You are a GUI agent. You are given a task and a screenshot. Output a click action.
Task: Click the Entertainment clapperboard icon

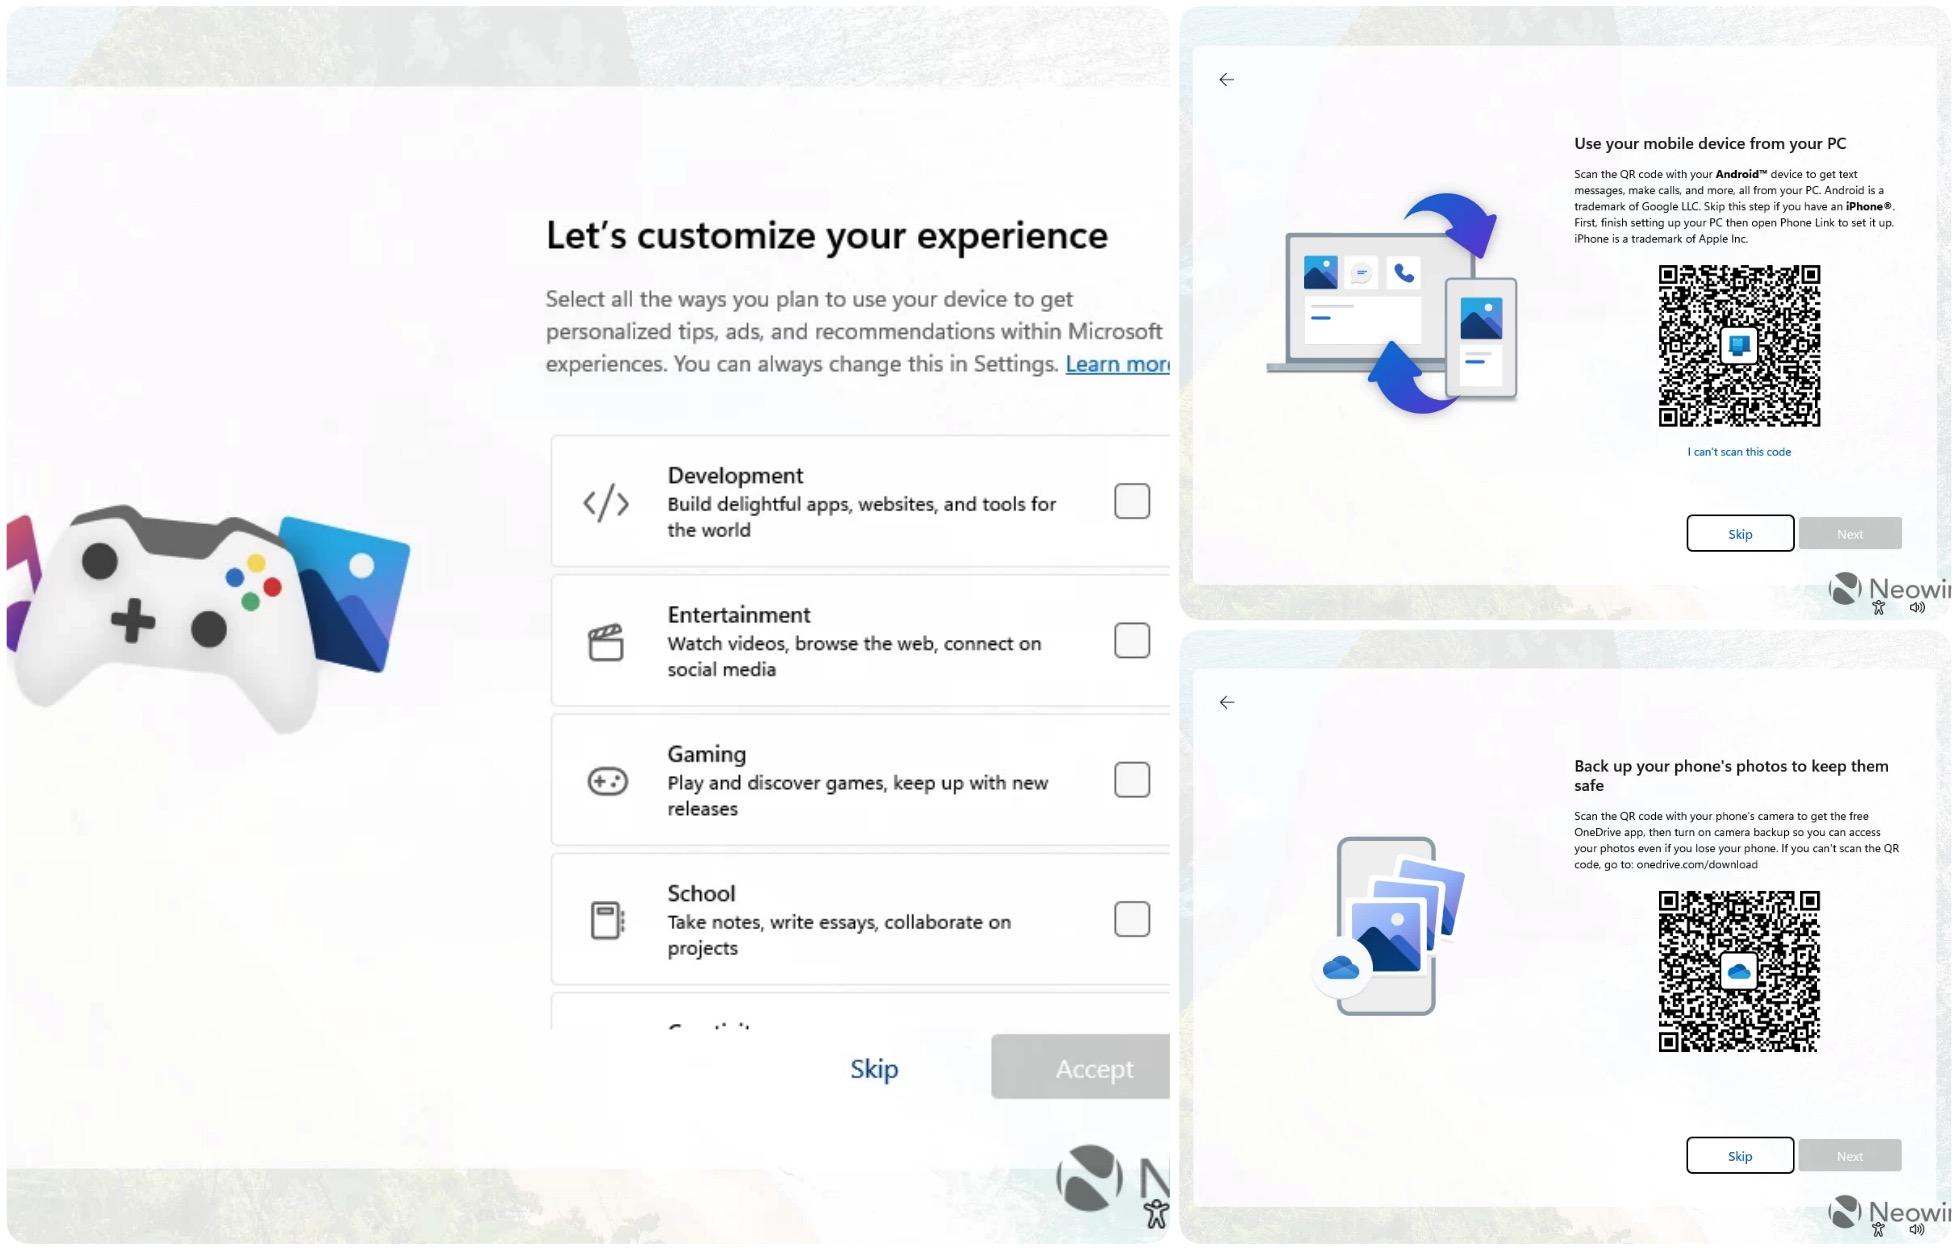pyautogui.click(x=606, y=642)
